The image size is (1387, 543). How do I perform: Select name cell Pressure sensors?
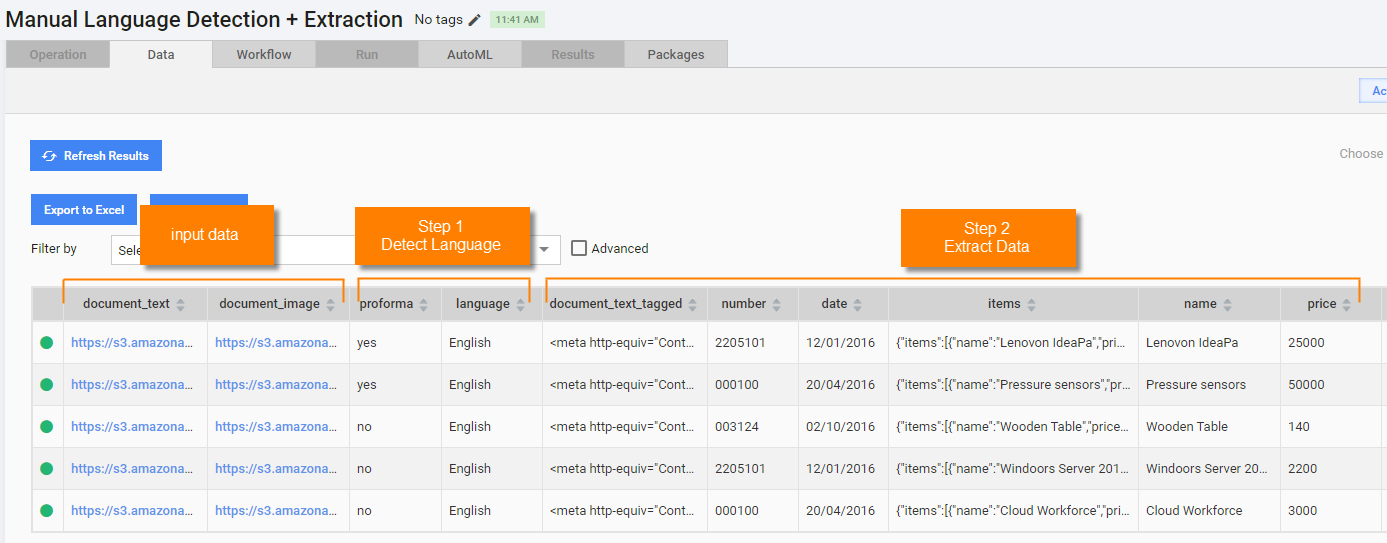tap(1209, 384)
